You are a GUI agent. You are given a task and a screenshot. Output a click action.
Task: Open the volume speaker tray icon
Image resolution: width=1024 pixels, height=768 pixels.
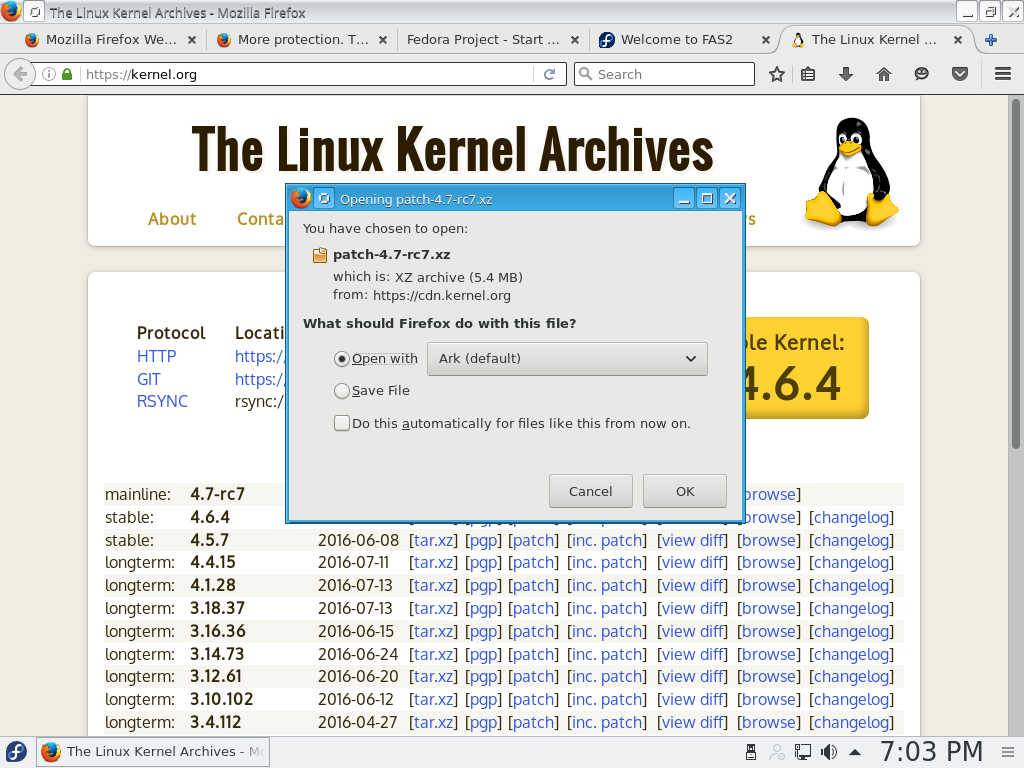[829, 752]
